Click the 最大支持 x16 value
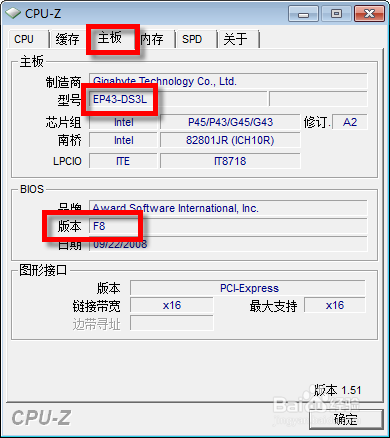This screenshot has width=390, height=438. pos(335,305)
